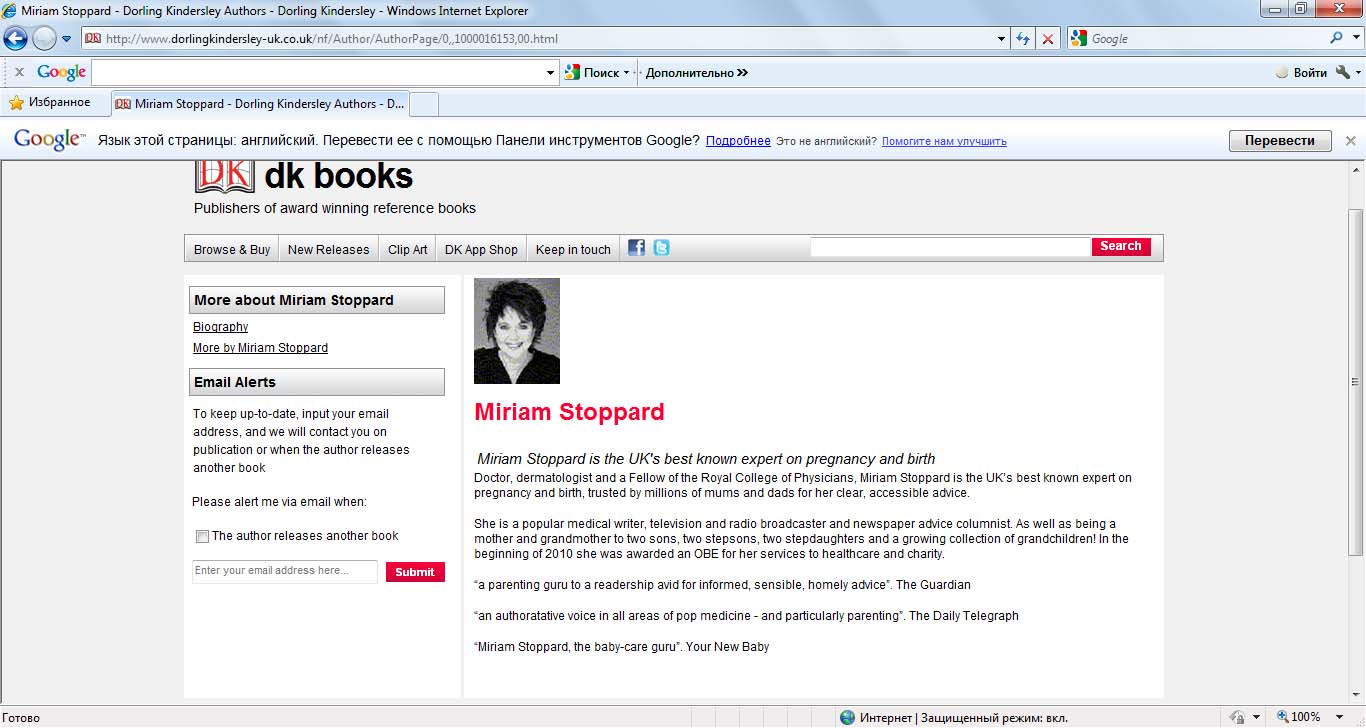
Task: Open a new blank tab
Action: click(x=424, y=103)
